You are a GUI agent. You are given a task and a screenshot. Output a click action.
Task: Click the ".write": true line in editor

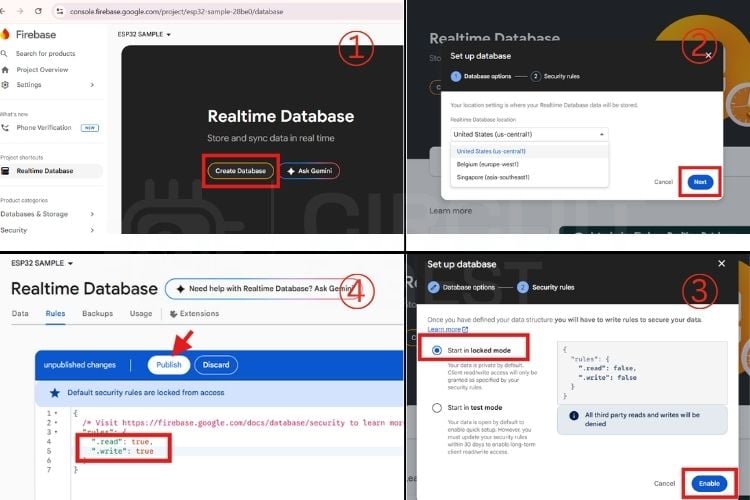(x=122, y=451)
